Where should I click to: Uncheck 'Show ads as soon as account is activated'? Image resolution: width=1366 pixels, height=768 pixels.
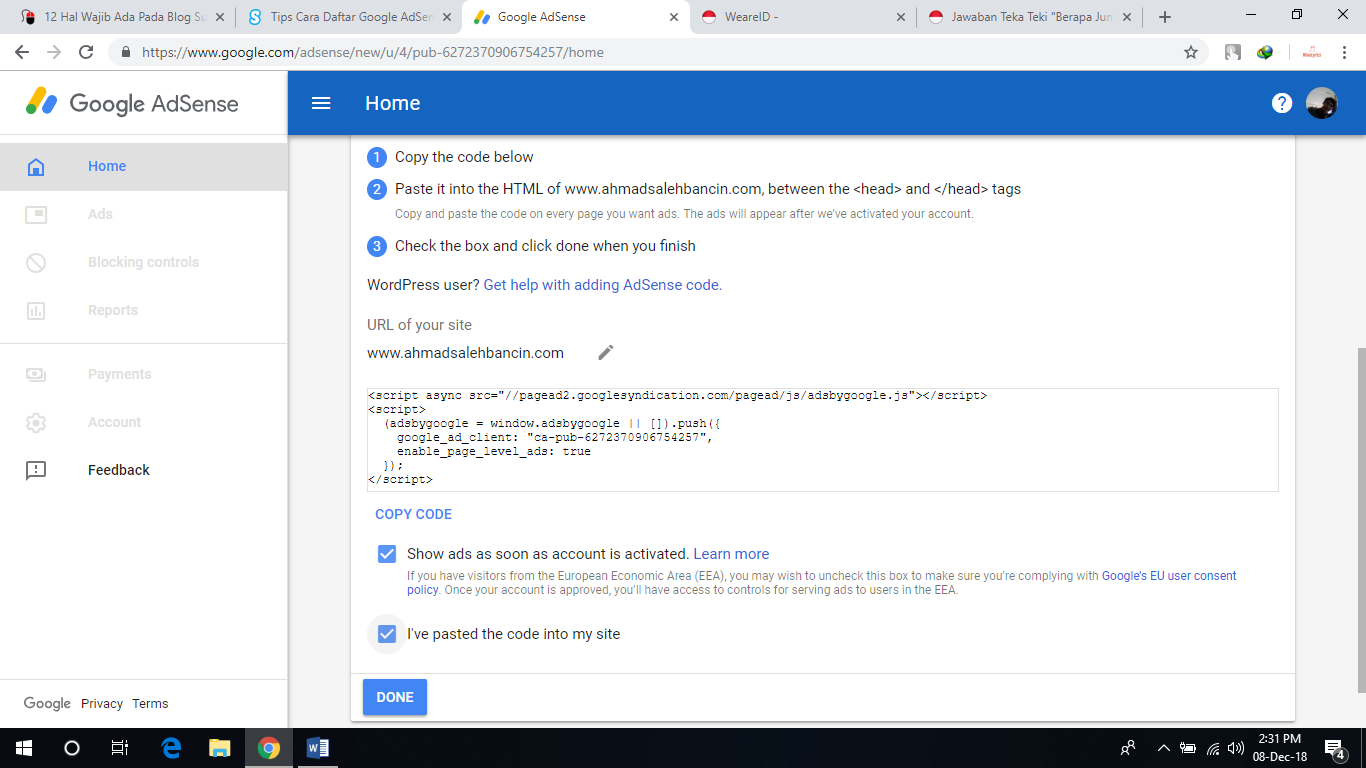[x=386, y=552]
